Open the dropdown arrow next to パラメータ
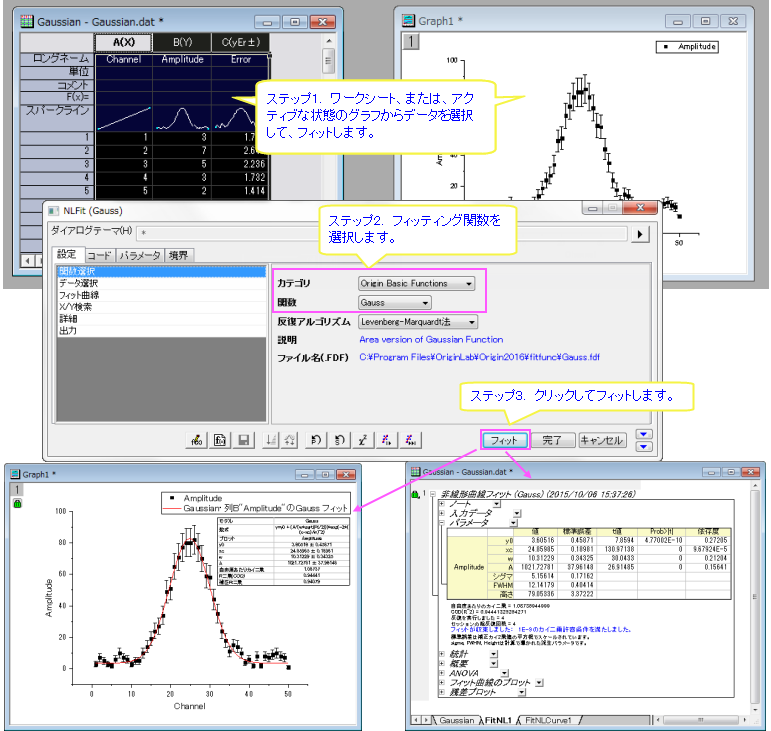The height and width of the screenshot is (731, 771). coord(514,523)
